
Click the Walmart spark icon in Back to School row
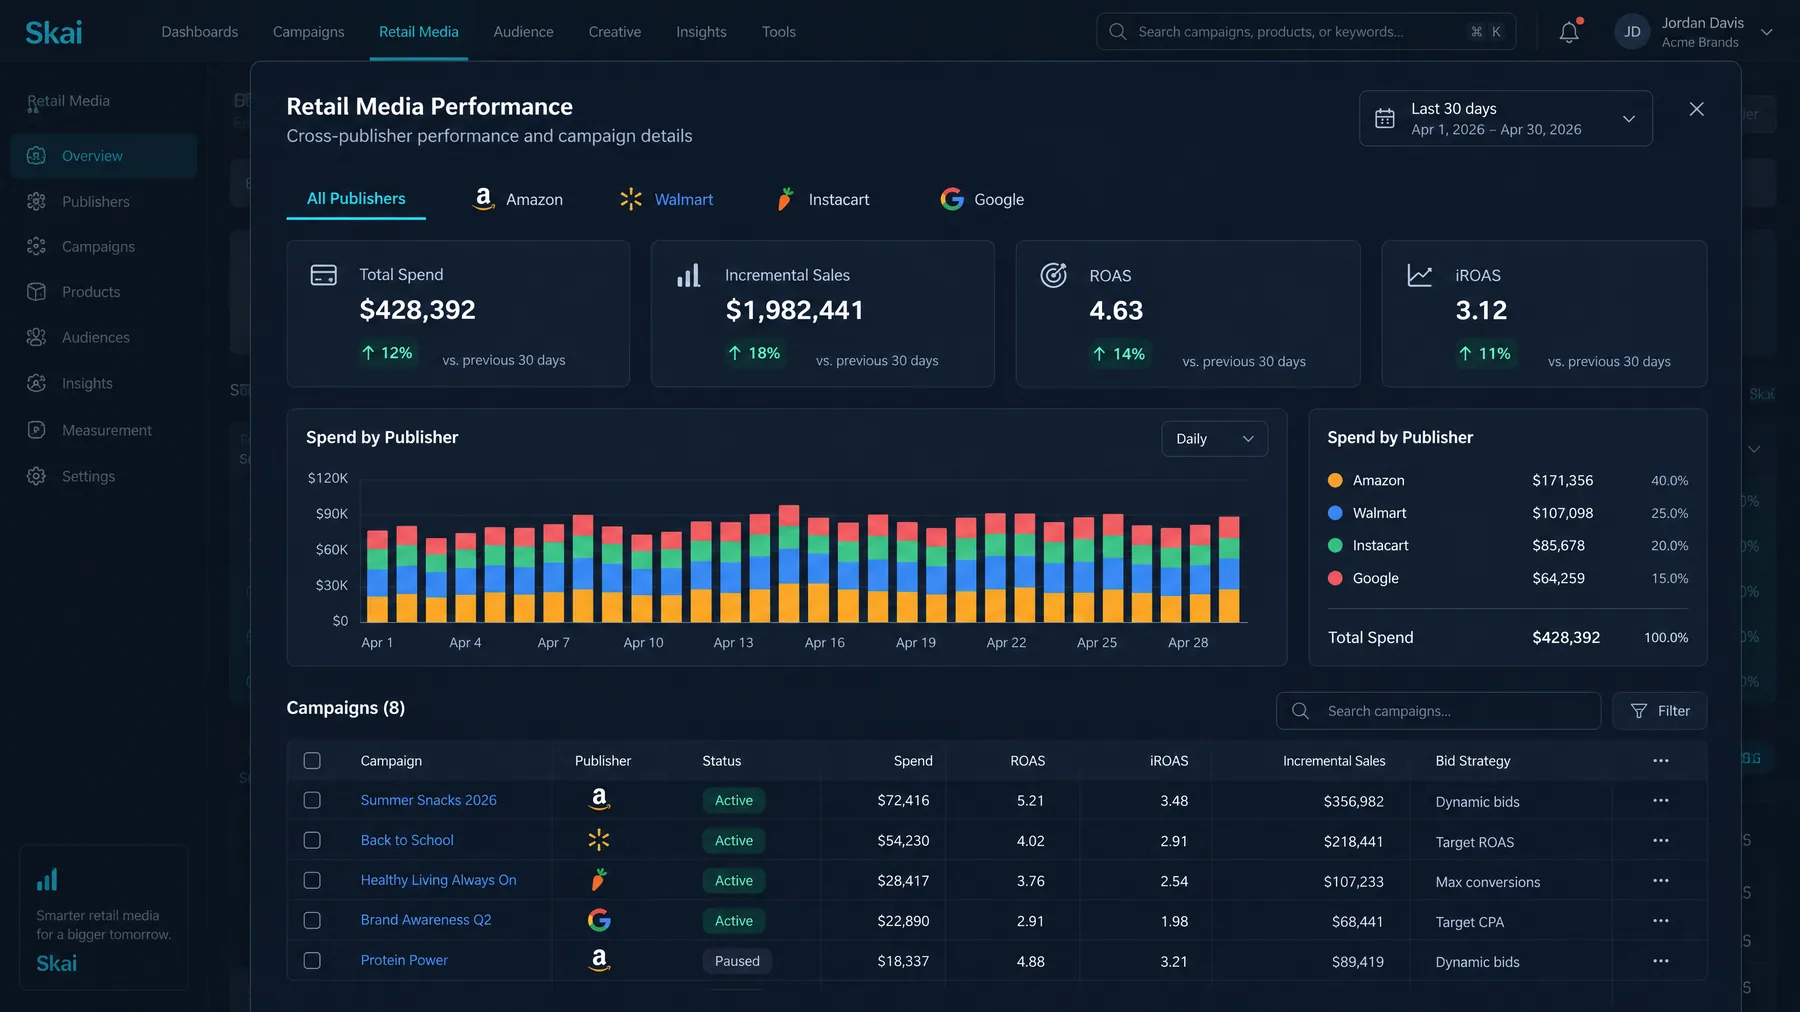(599, 840)
